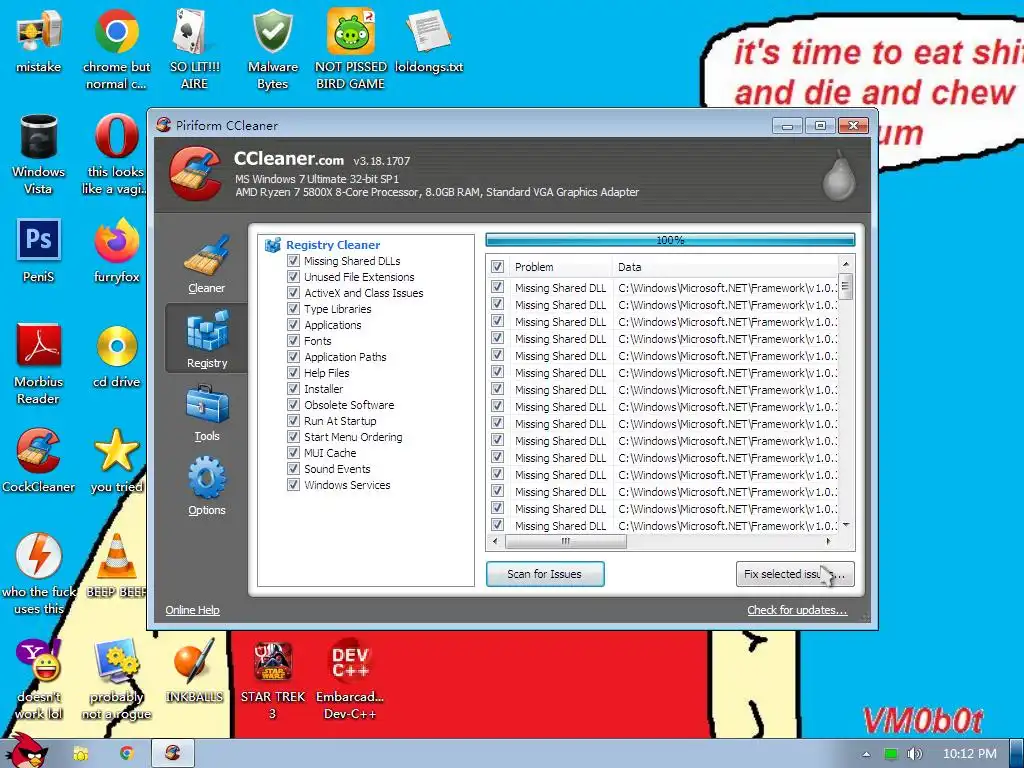Click the results list scroll-up arrow
Screen dimensions: 1024x768
click(846, 264)
